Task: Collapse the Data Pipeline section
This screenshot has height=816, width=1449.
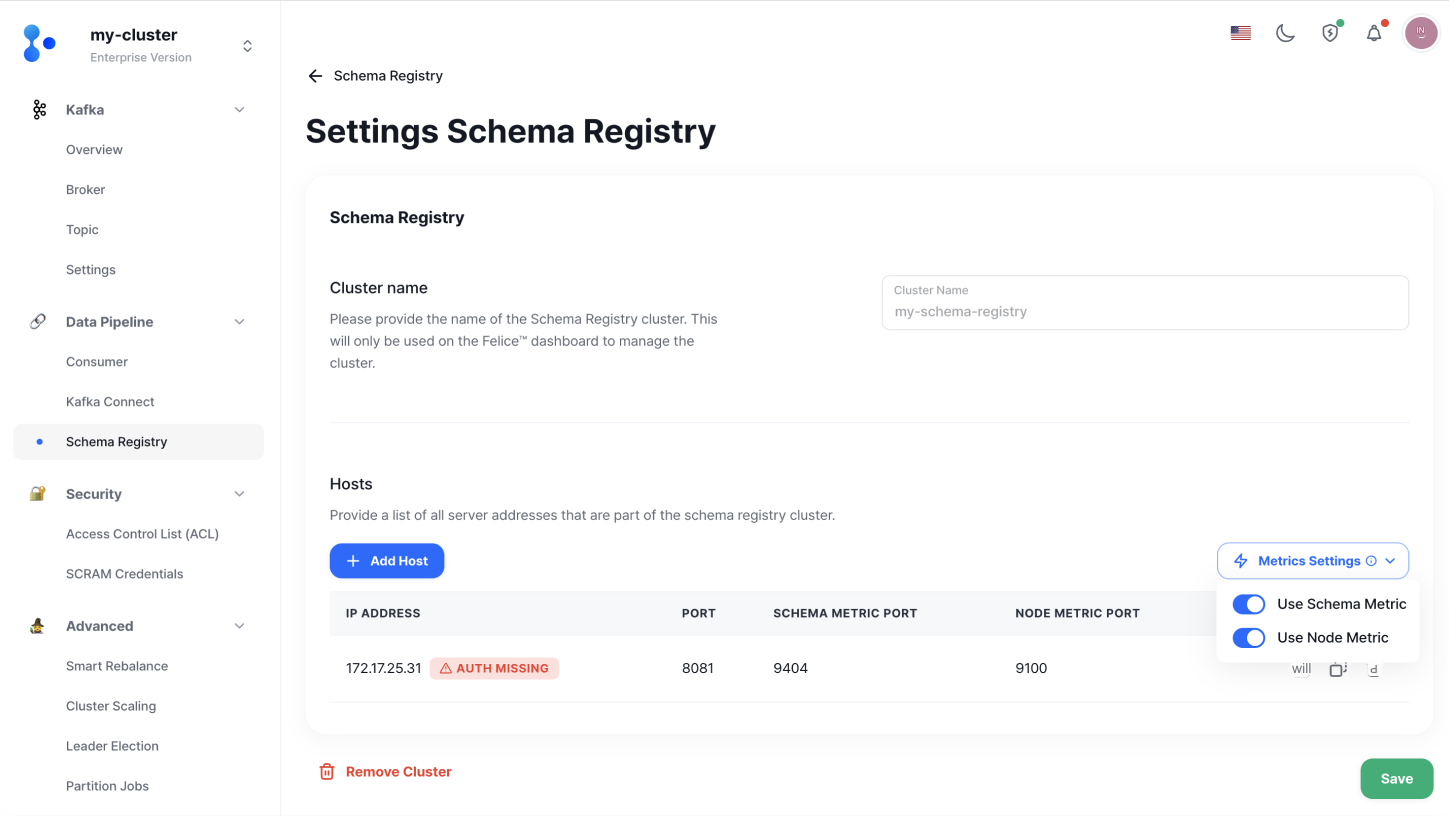Action: (x=239, y=321)
